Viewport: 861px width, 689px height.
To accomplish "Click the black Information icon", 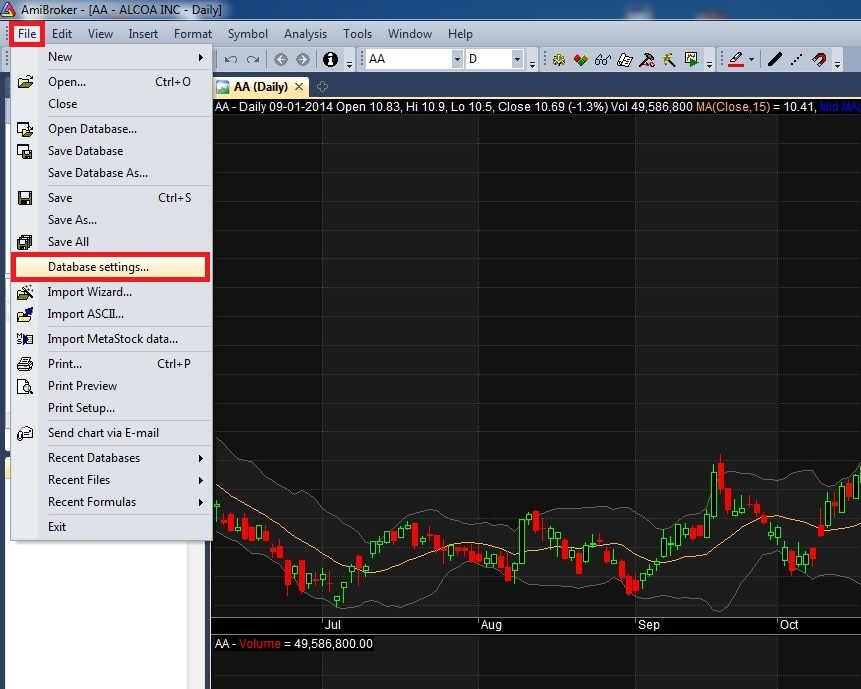I will click(x=330, y=59).
